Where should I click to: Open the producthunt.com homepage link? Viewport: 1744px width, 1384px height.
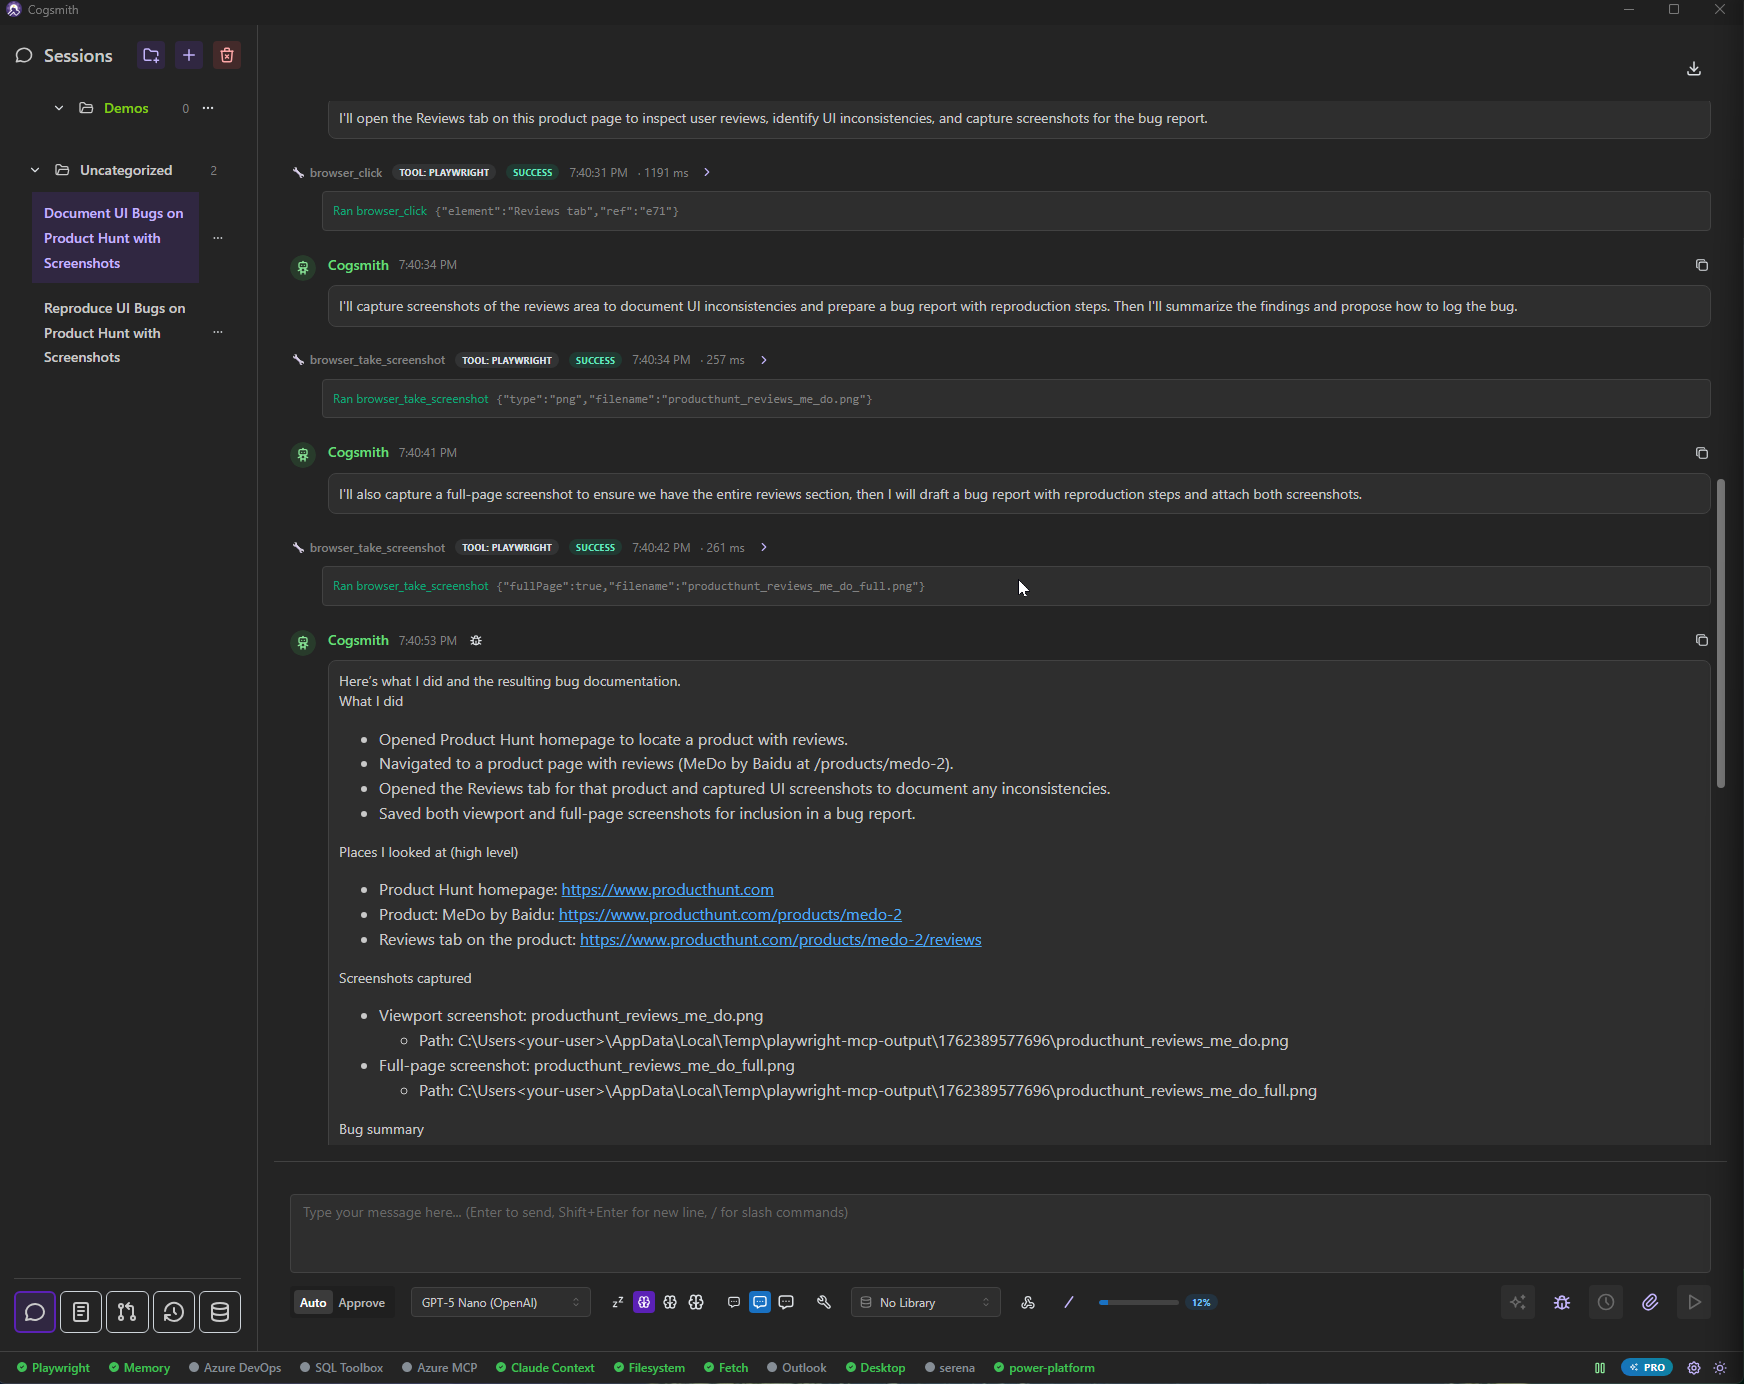667,889
